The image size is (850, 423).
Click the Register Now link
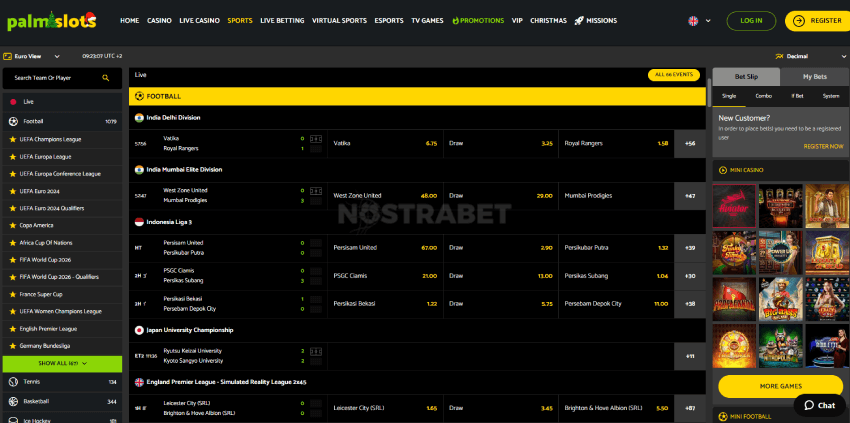823,146
